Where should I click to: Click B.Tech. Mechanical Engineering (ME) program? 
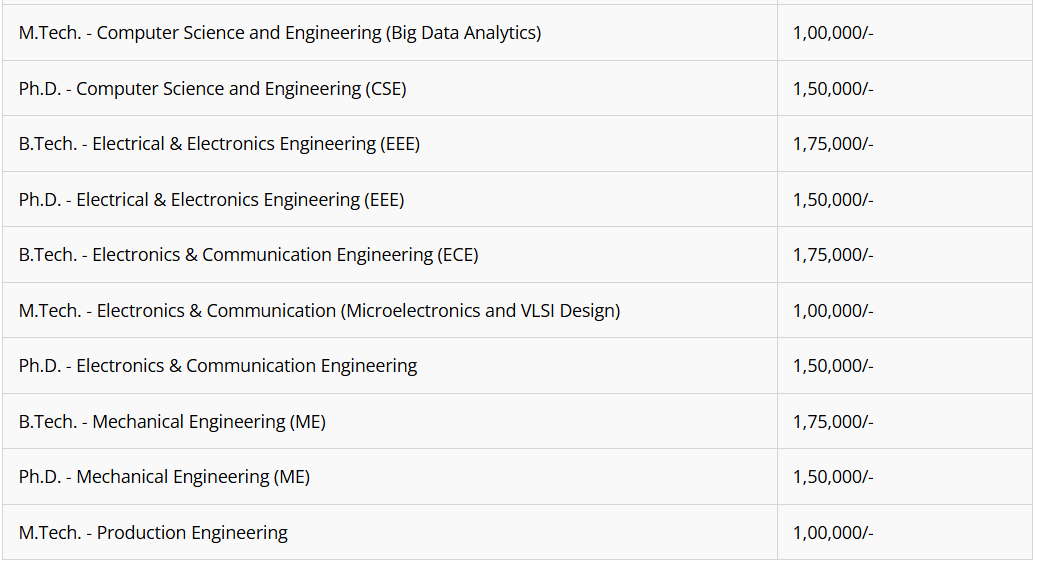[x=172, y=422]
